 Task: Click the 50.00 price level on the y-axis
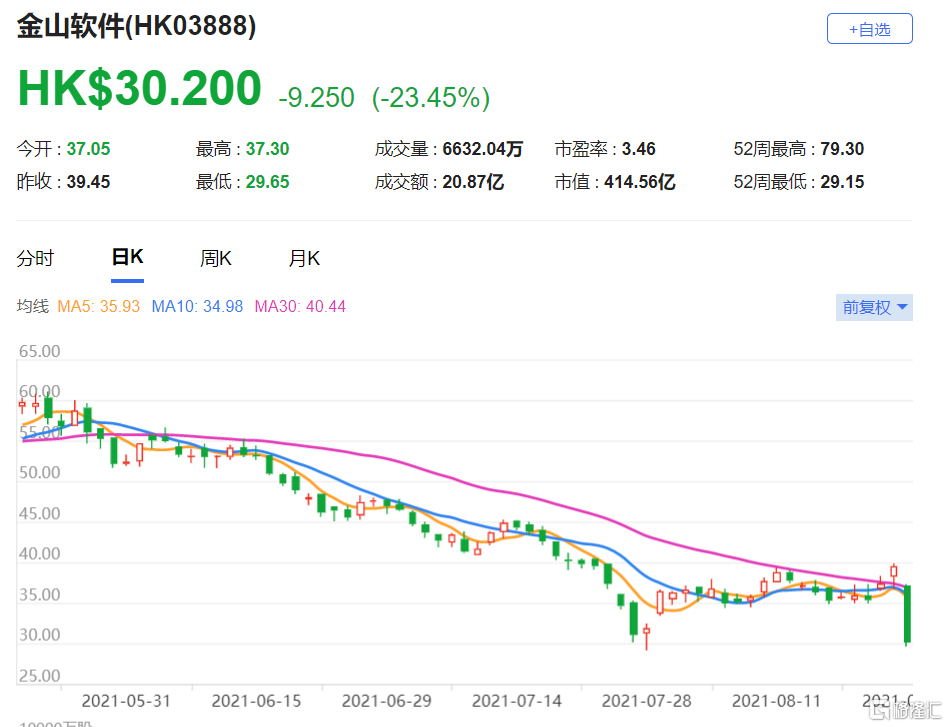pyautogui.click(x=40, y=472)
